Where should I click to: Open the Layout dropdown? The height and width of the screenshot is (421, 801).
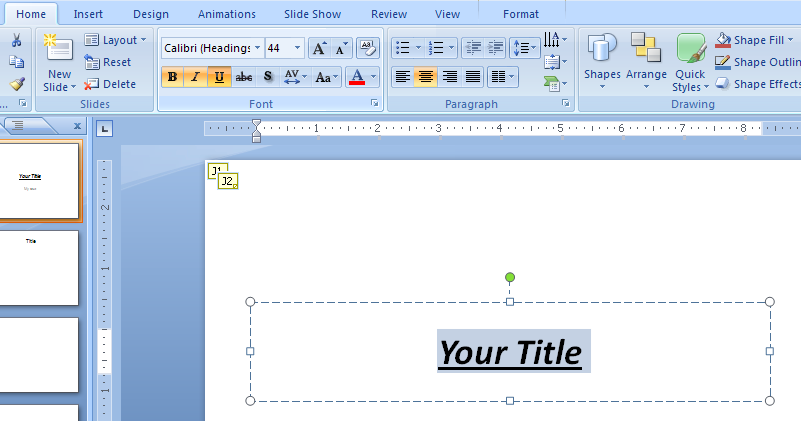(x=115, y=40)
